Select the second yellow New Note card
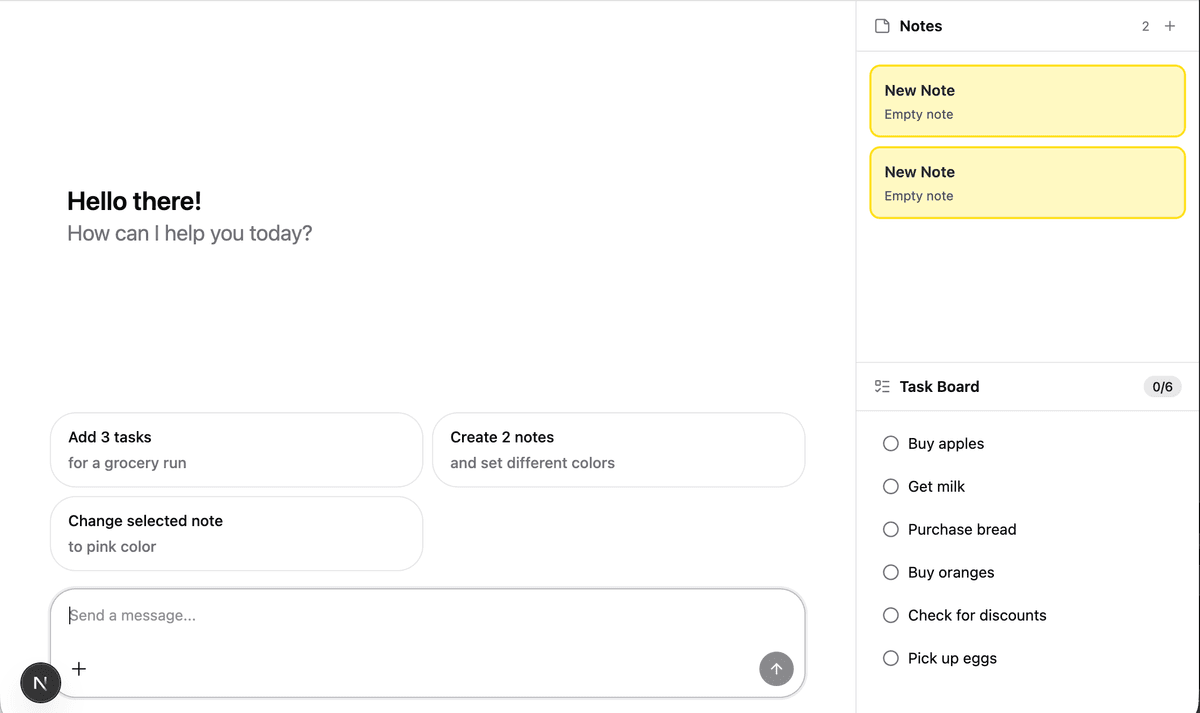This screenshot has height=713, width=1200. (1027, 183)
